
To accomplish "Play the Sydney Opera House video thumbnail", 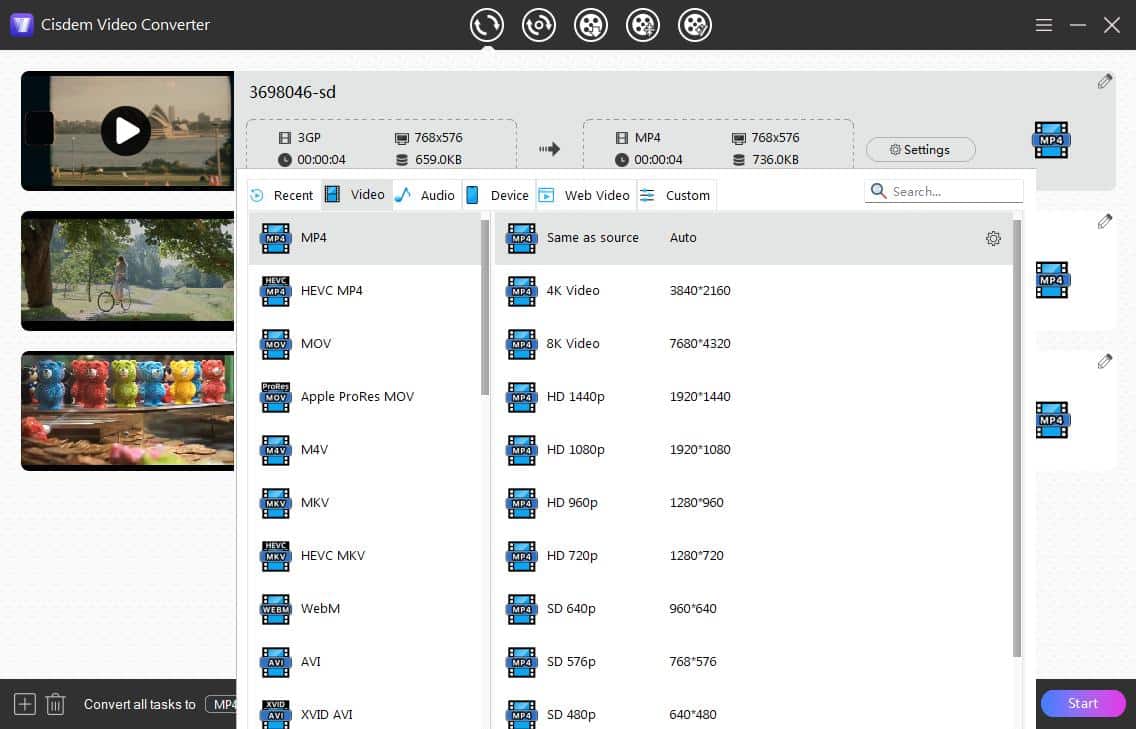I will 127,130.
